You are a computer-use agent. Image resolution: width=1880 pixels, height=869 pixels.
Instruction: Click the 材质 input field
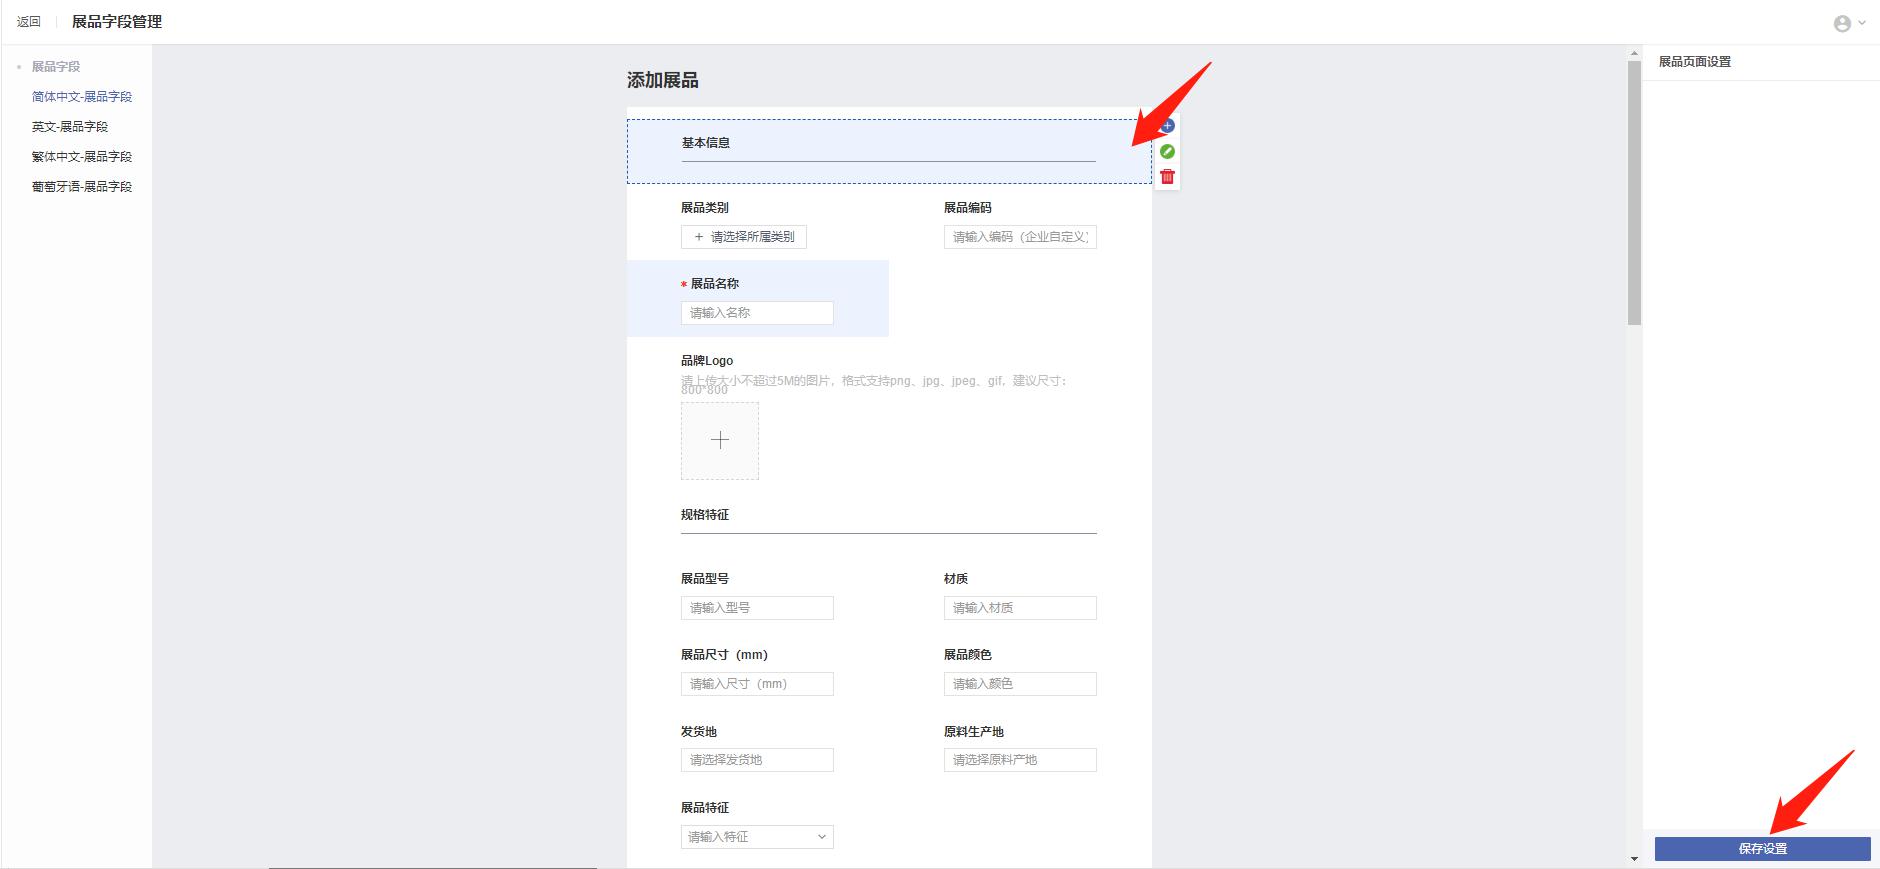[1020, 608]
